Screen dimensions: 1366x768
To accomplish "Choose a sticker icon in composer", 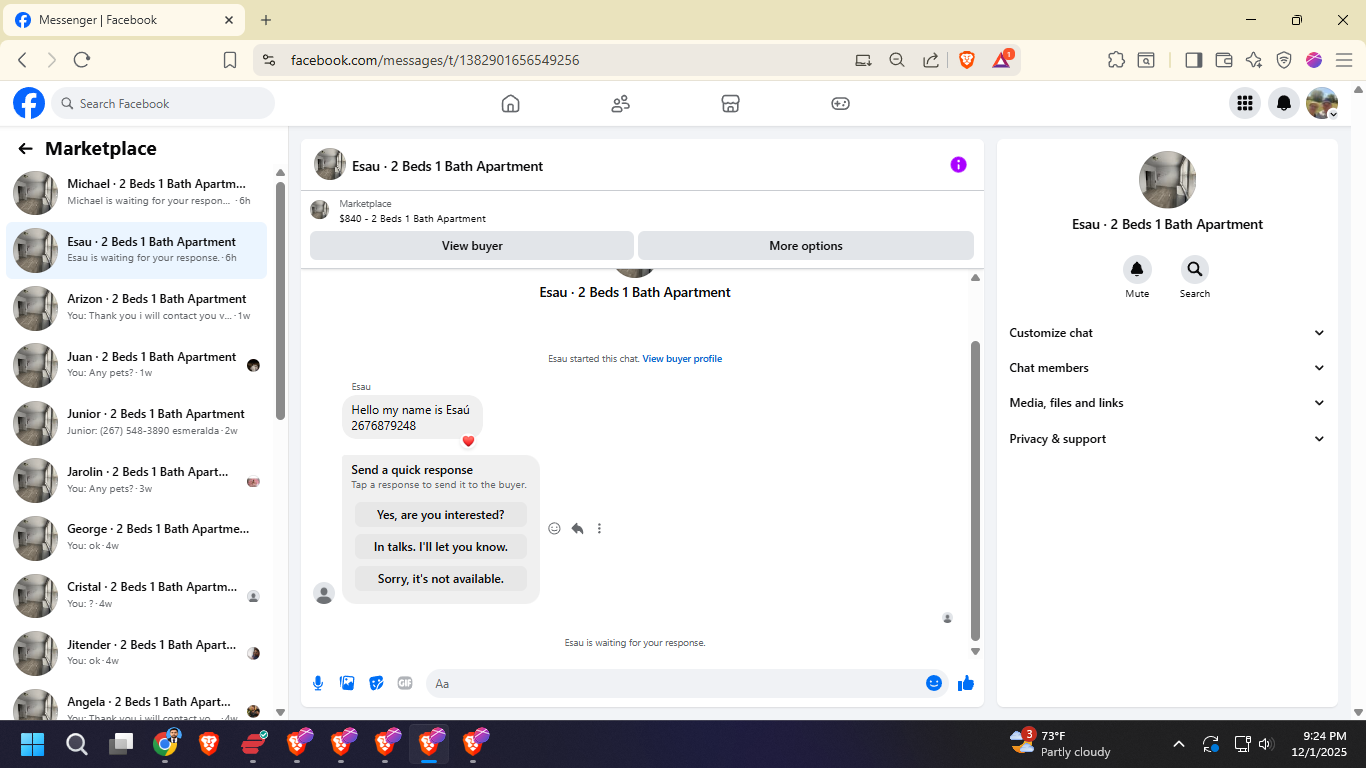I will pyautogui.click(x=376, y=683).
